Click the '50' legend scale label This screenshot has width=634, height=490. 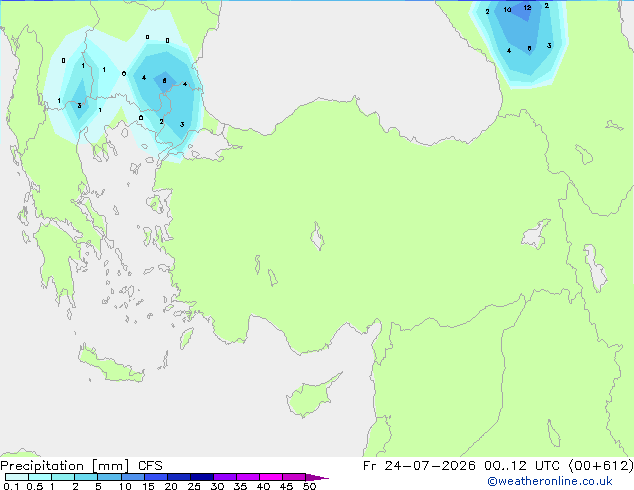tap(309, 486)
